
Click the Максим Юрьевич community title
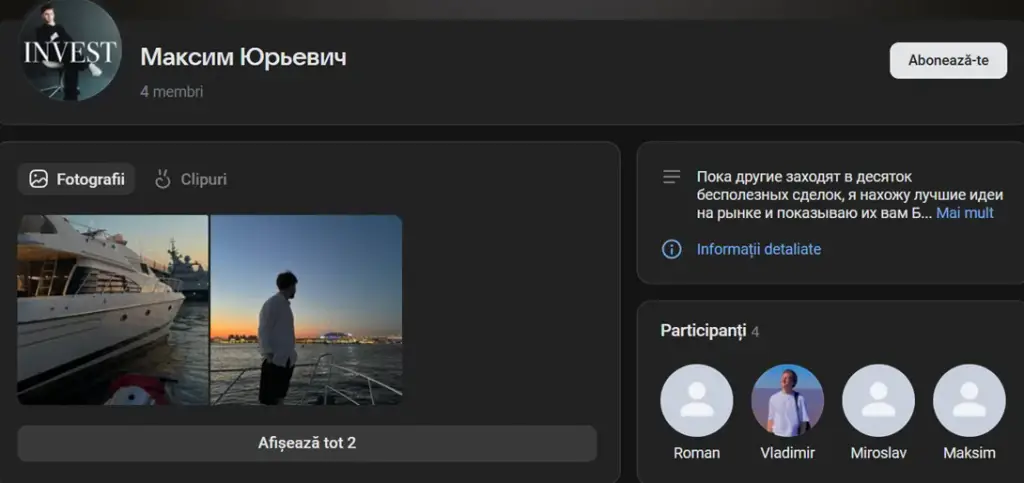pos(243,57)
